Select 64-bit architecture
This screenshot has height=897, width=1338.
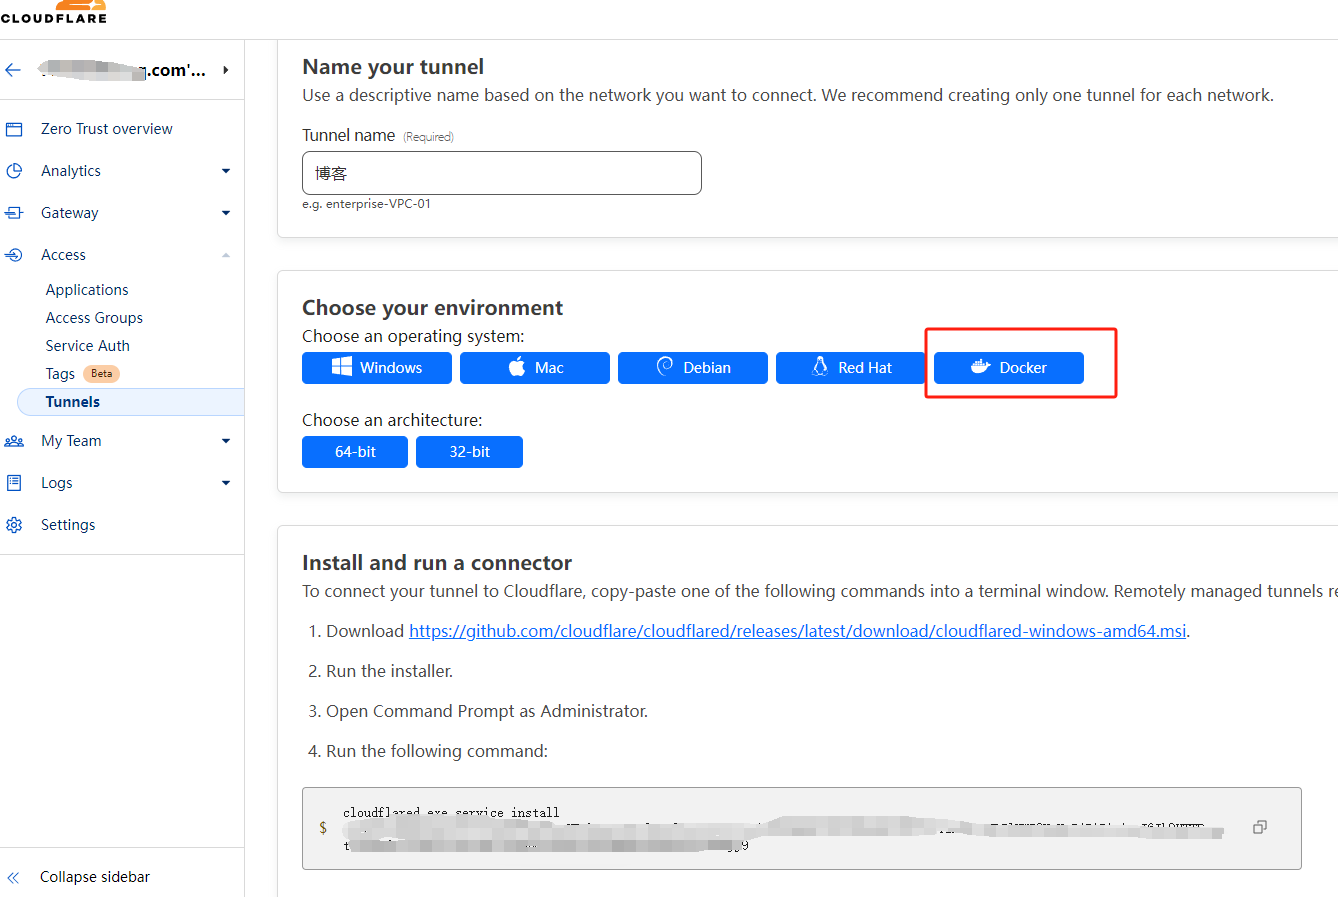(x=355, y=452)
